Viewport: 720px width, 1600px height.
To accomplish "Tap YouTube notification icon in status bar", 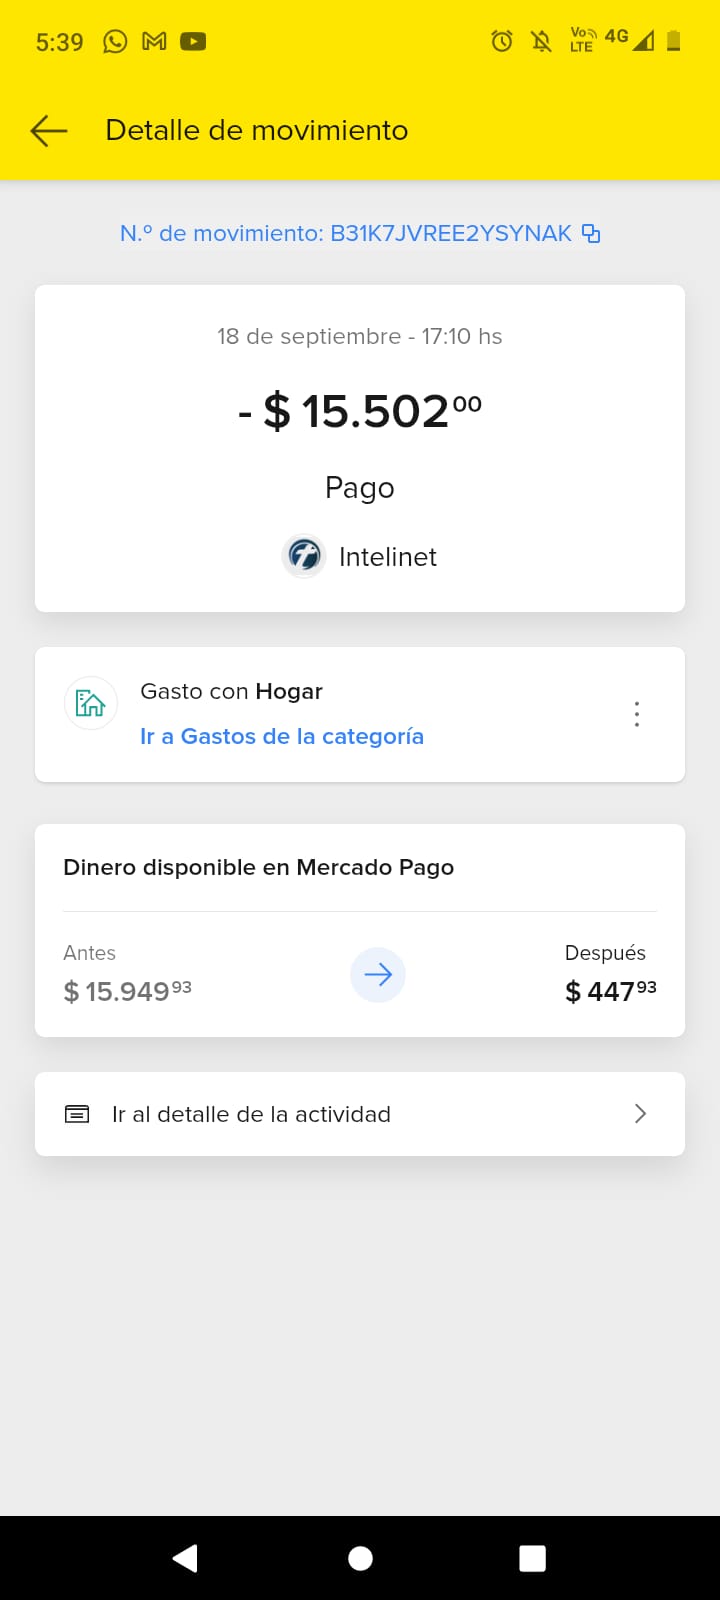I will pyautogui.click(x=193, y=42).
